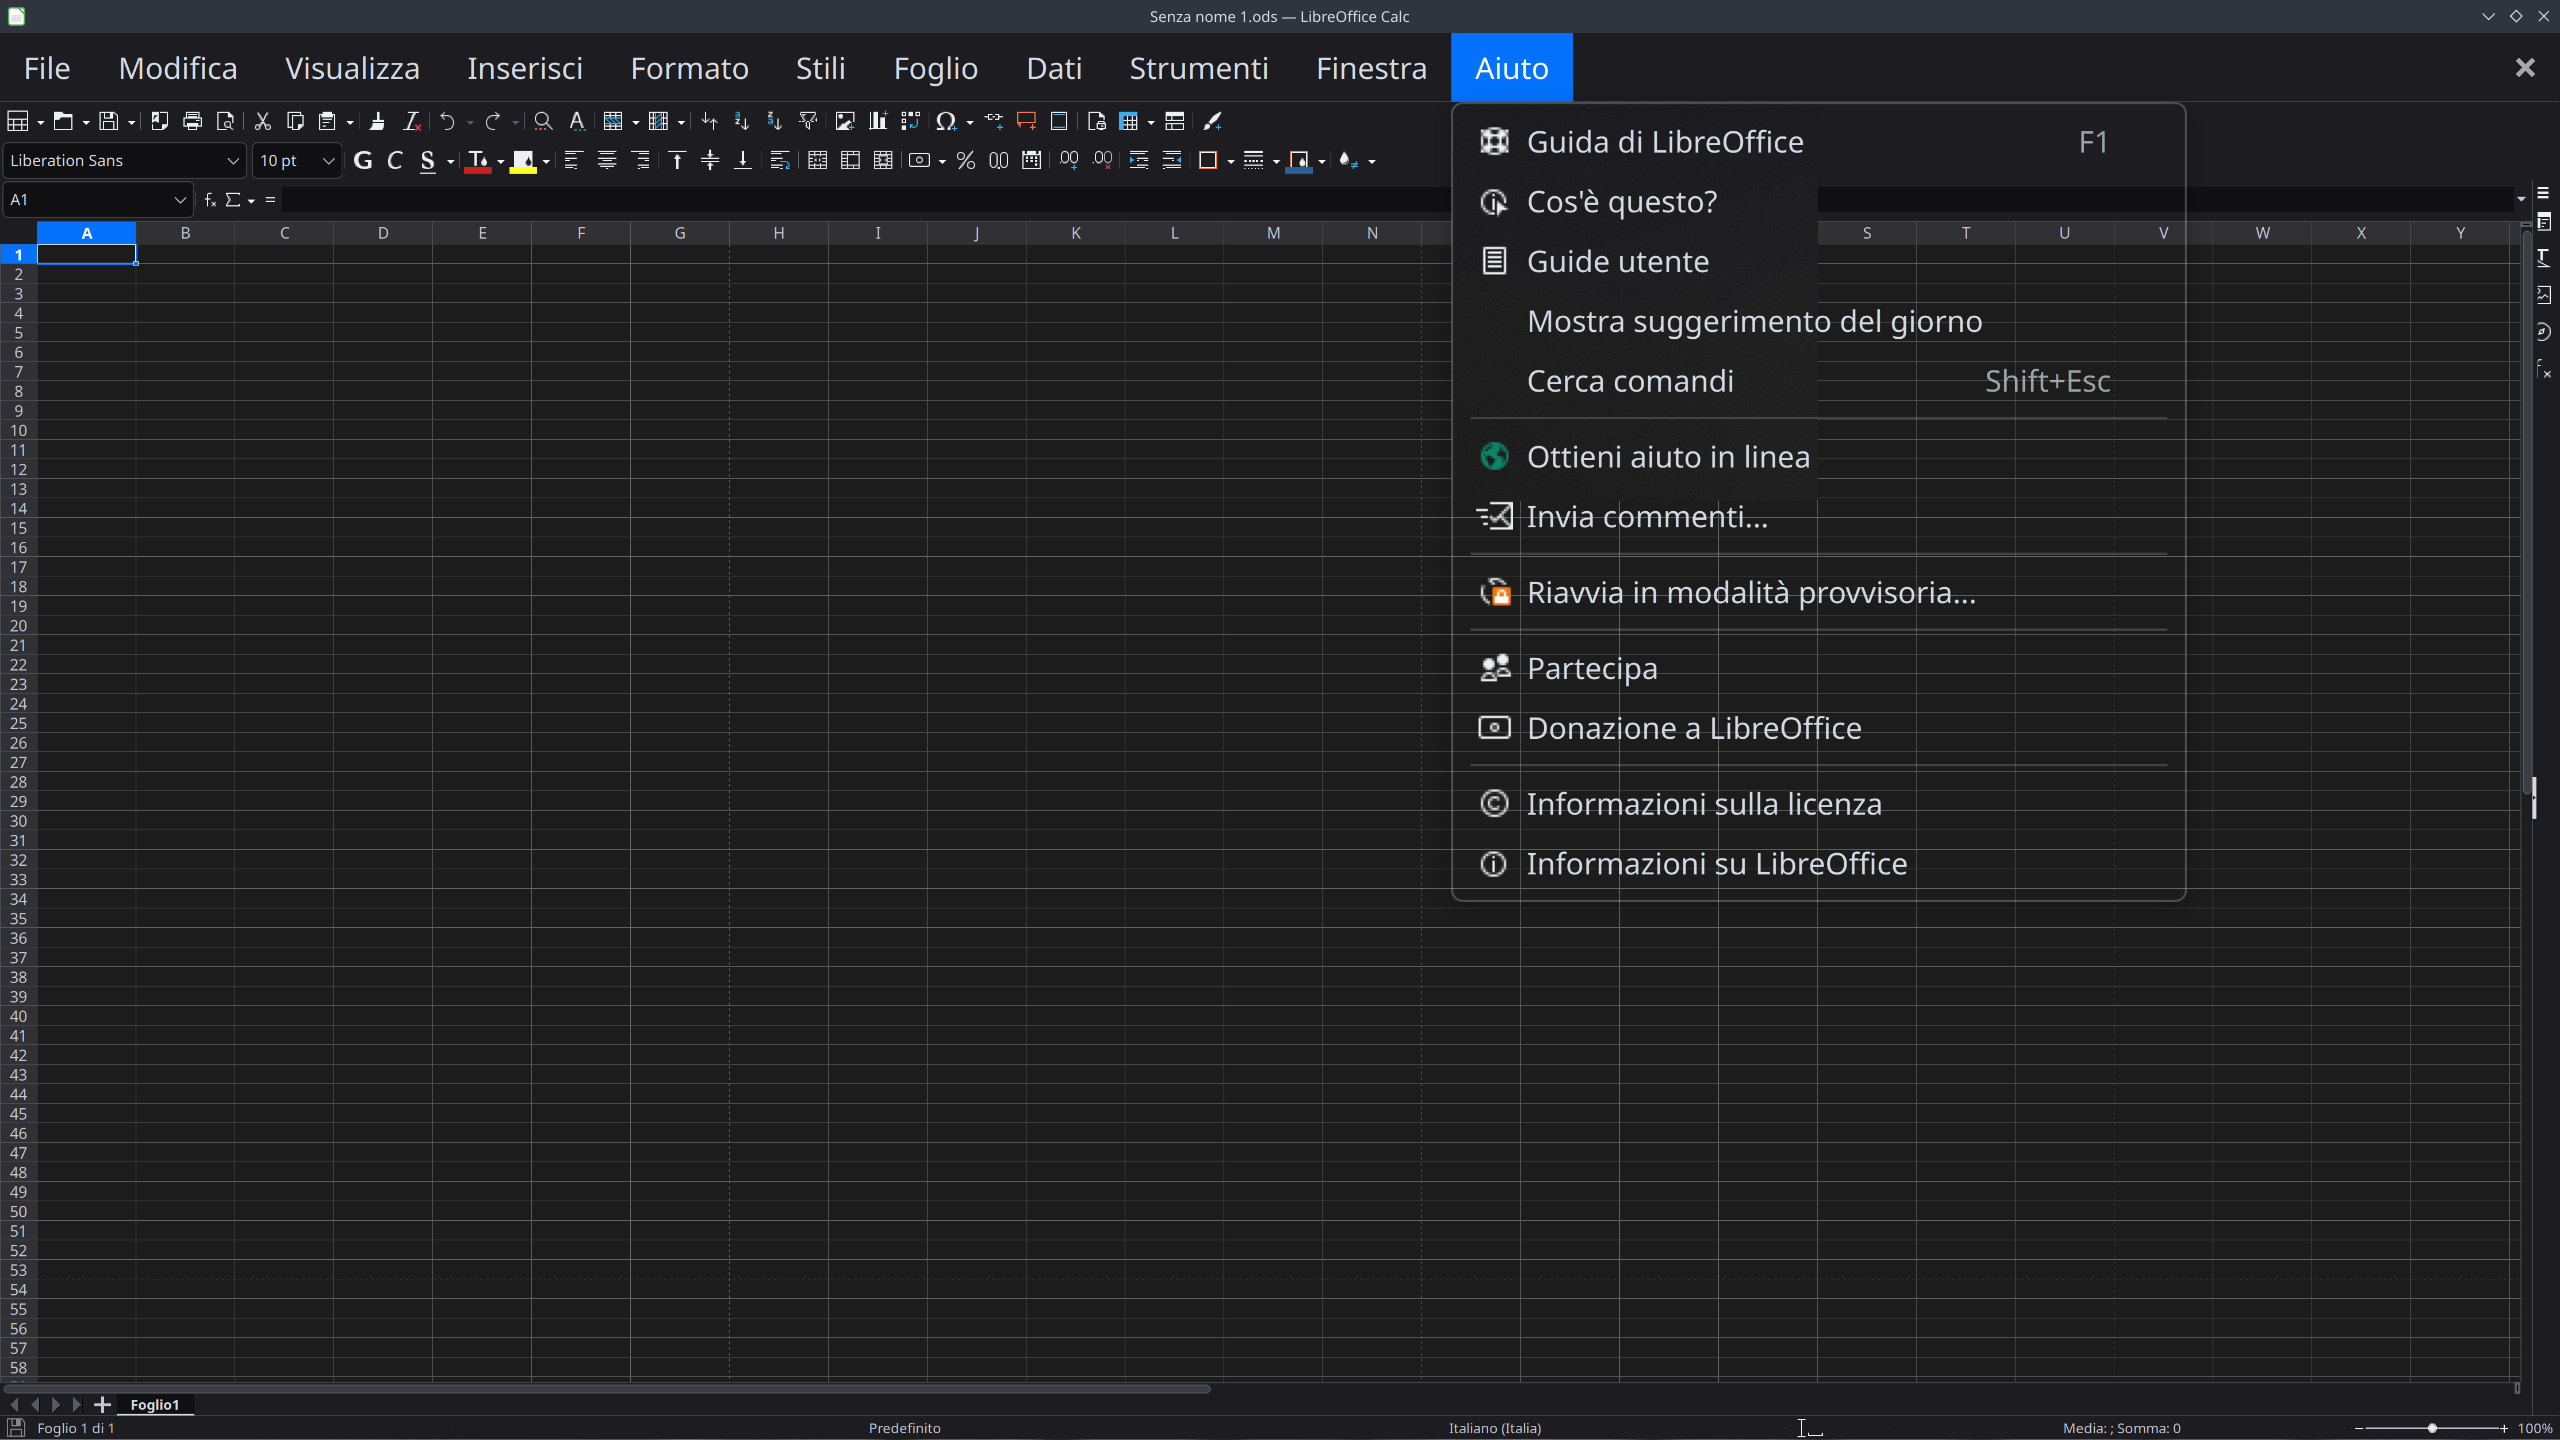The height and width of the screenshot is (1440, 2560).
Task: Click the add new sheet plus button
Action: (102, 1404)
